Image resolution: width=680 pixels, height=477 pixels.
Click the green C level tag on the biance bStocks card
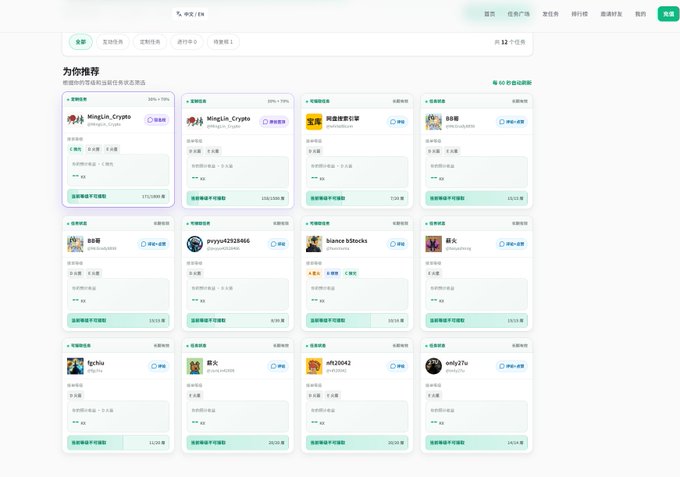pyautogui.click(x=351, y=273)
